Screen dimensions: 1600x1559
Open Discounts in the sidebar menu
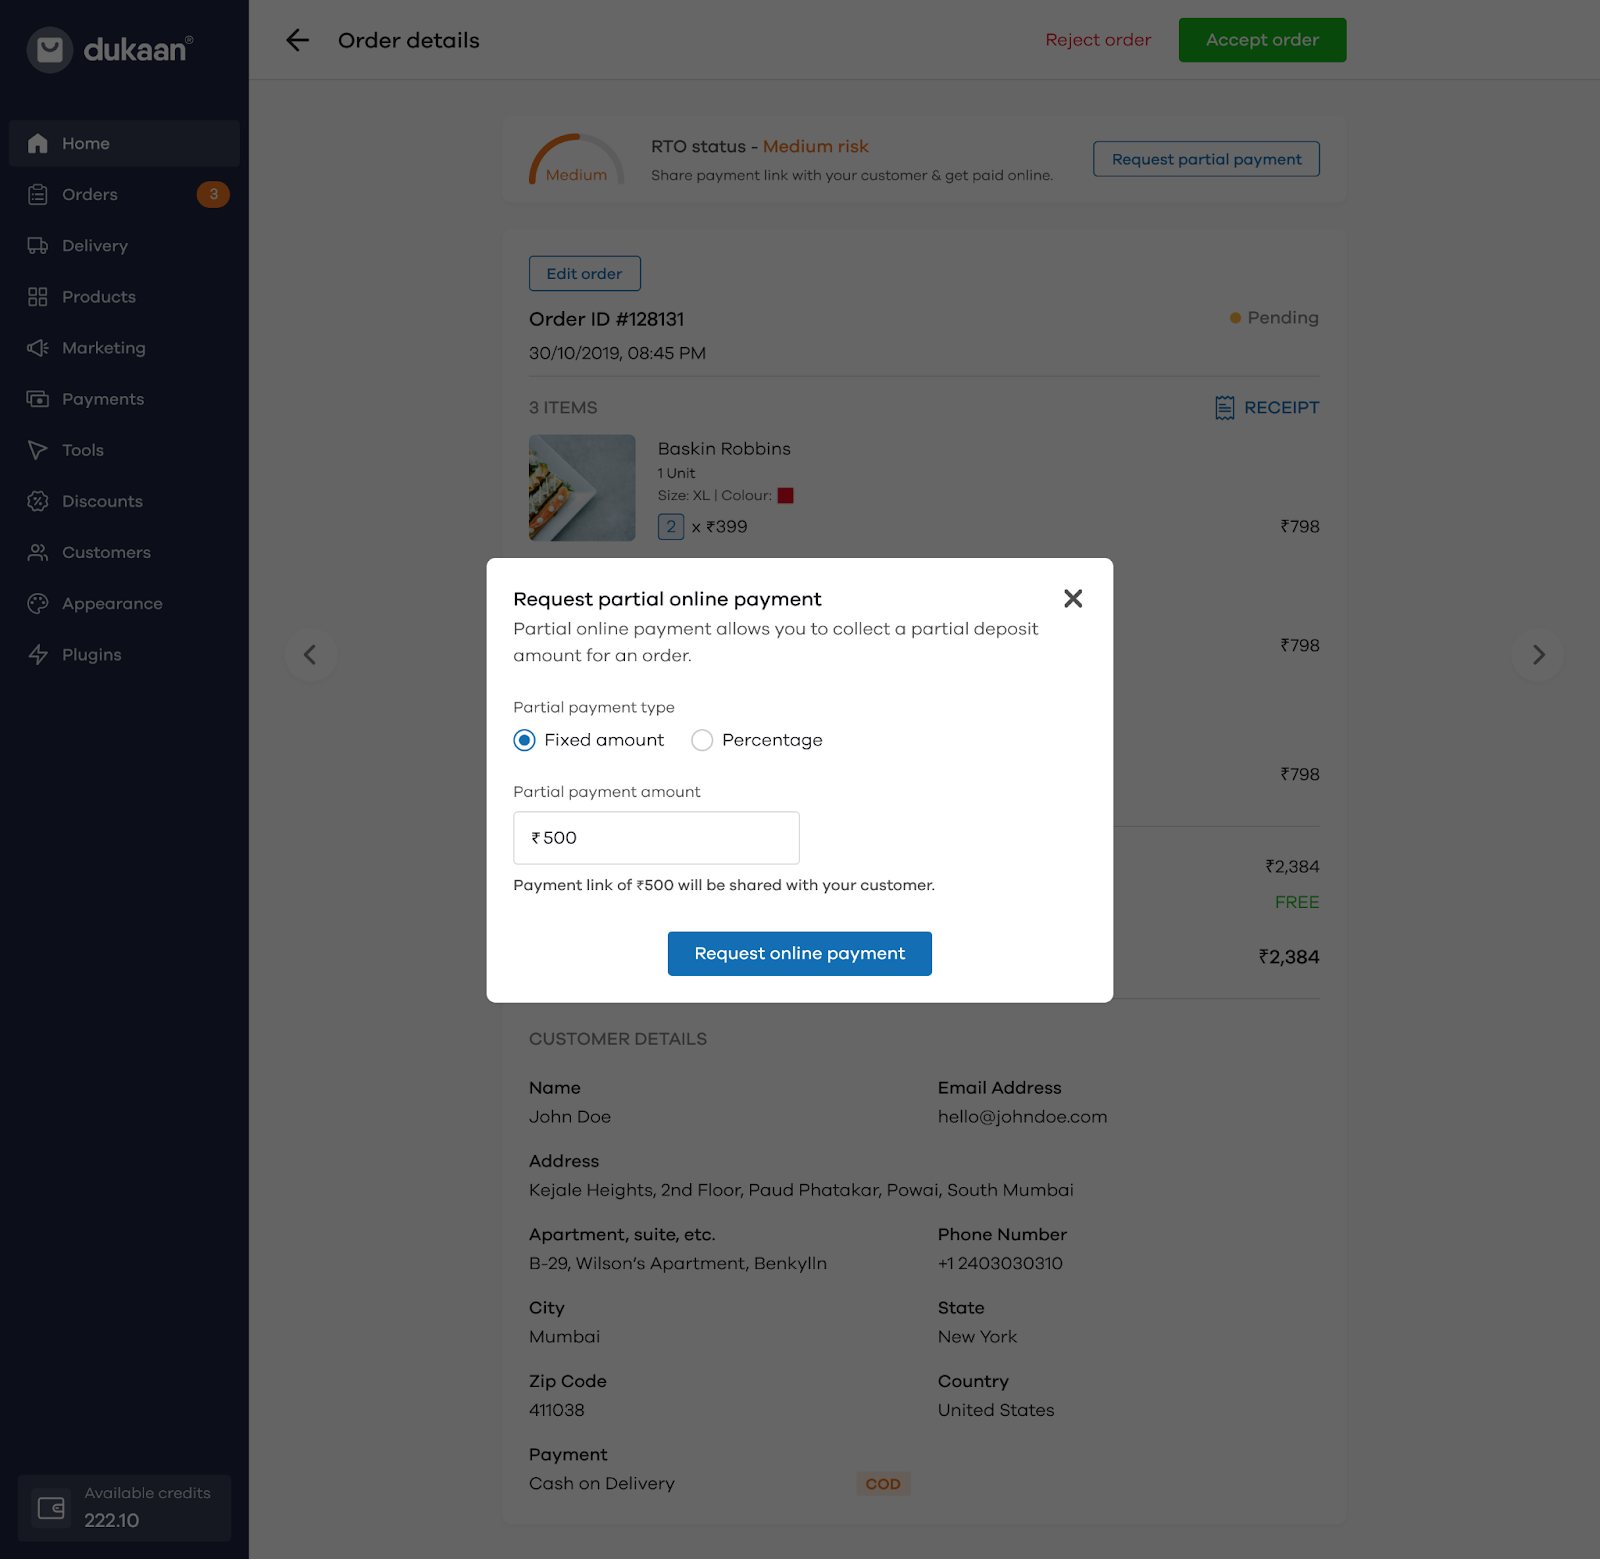124,501
